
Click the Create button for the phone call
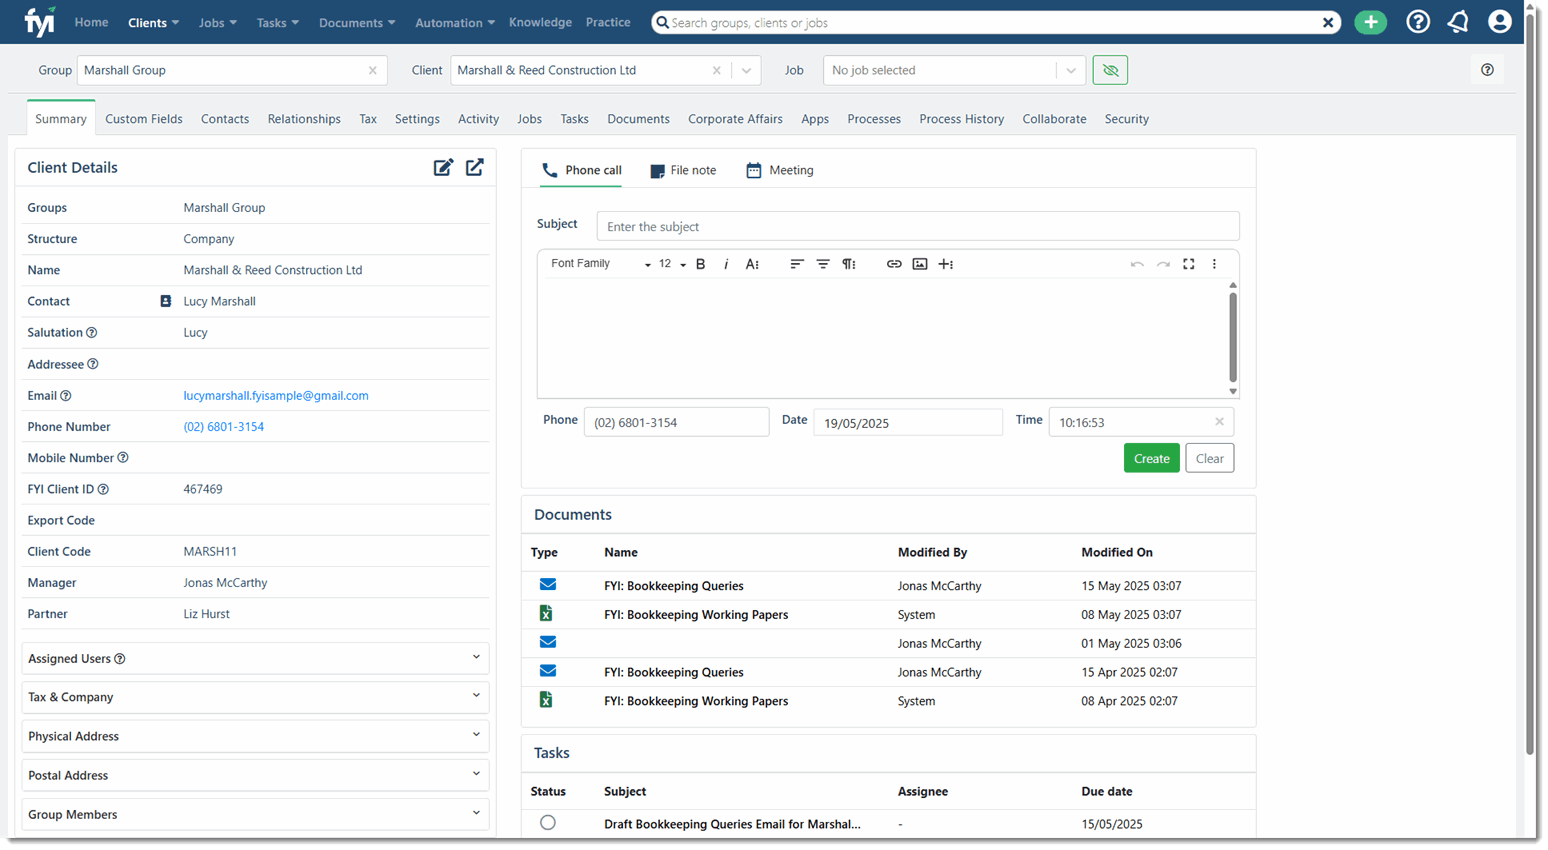click(1151, 458)
